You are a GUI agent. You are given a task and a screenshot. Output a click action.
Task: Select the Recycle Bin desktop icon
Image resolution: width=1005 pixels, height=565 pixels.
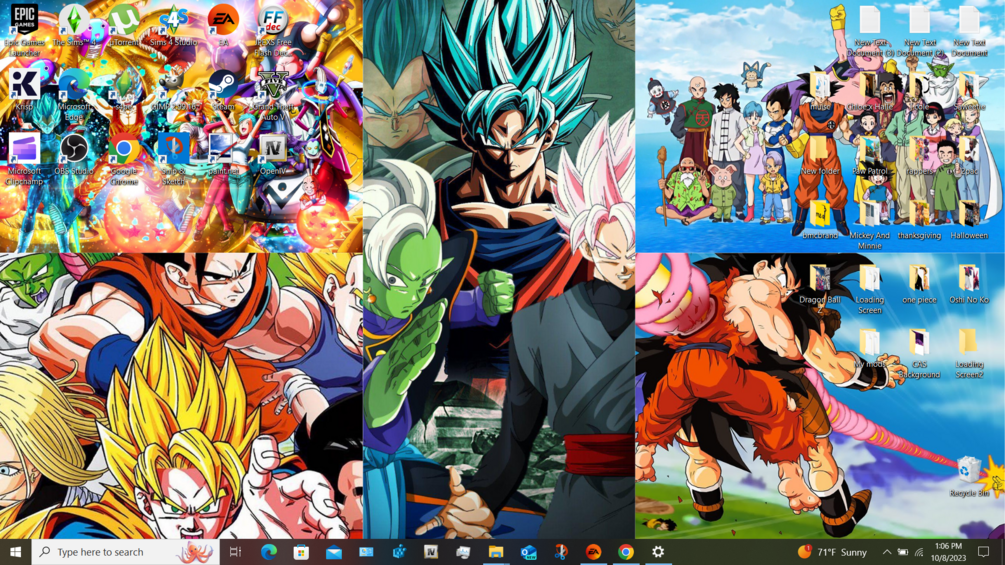click(969, 476)
